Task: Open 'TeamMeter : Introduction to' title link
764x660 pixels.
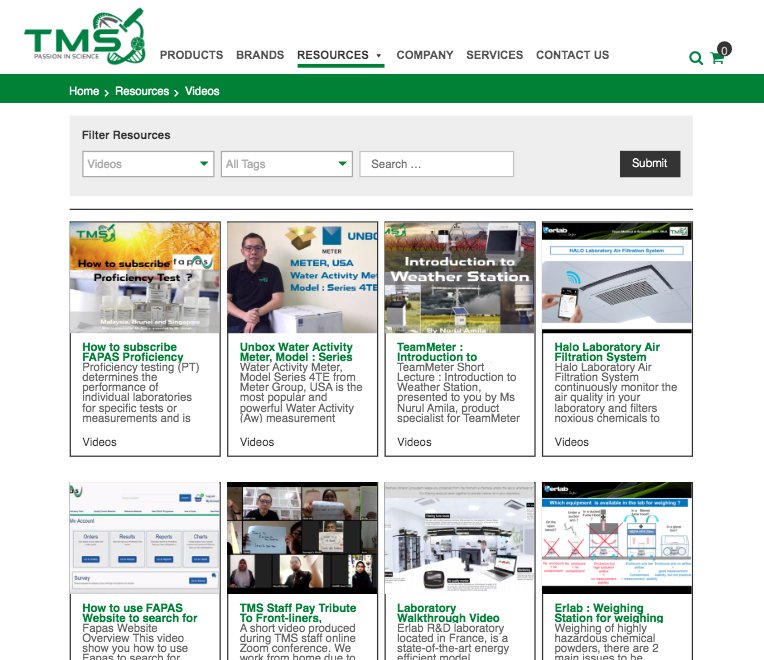Action: coord(437,352)
